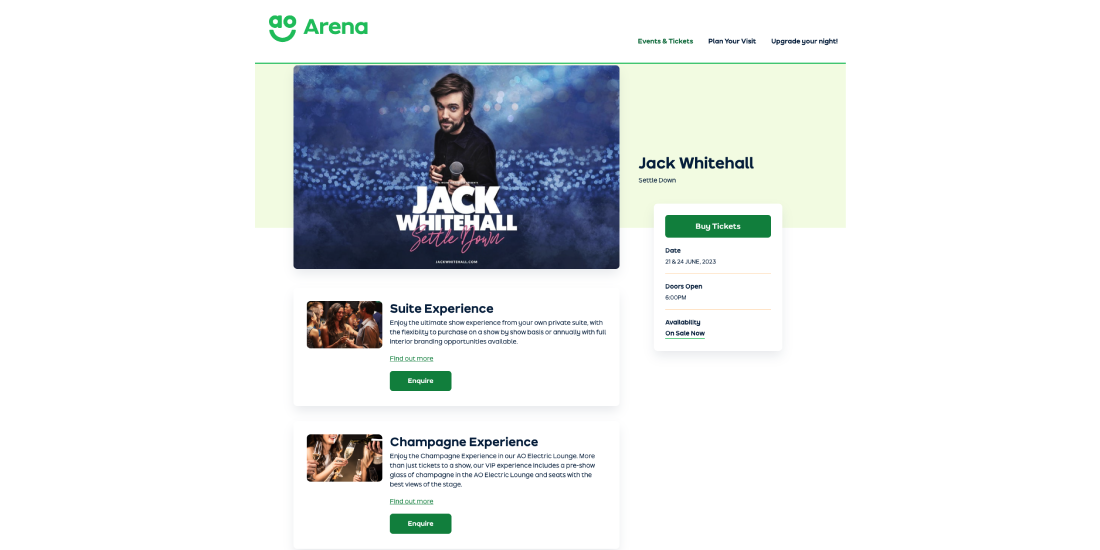Open the Suite Experience thumbnail photo
The image size is (1100, 550).
pos(344,325)
